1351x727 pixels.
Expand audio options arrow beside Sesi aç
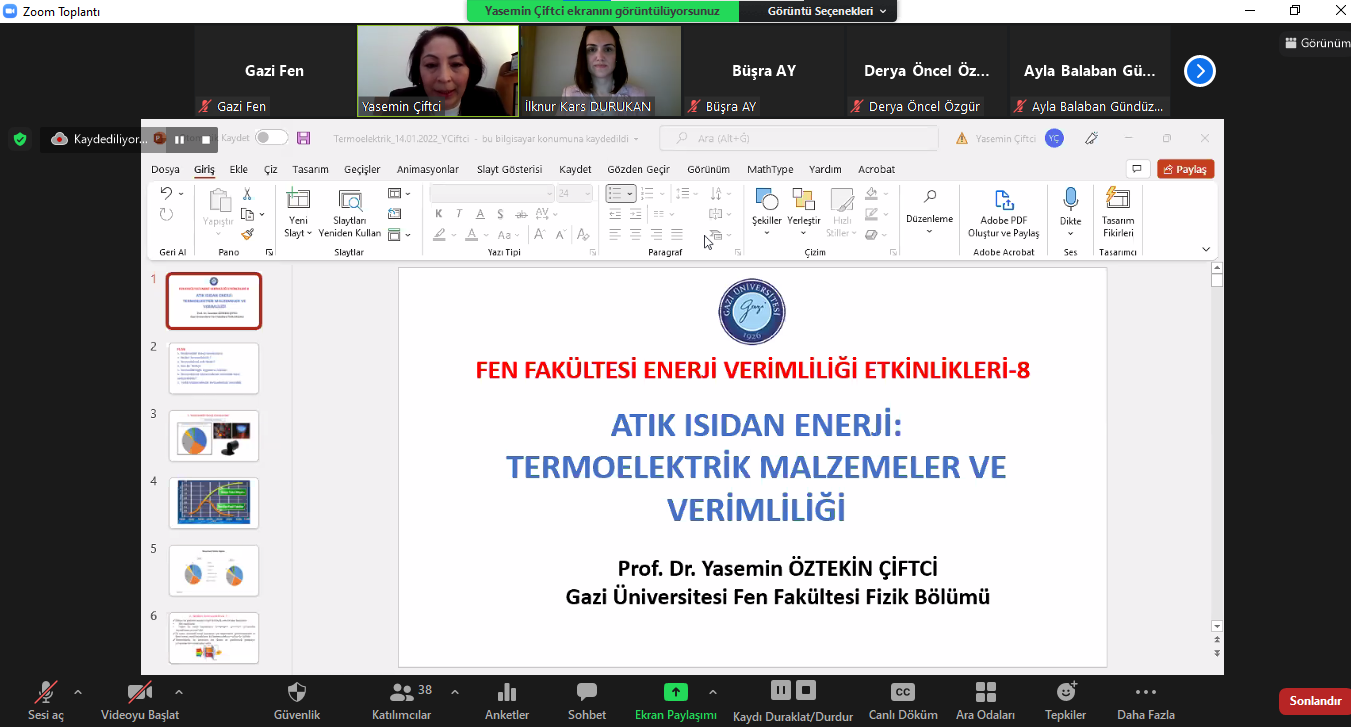[x=78, y=691]
